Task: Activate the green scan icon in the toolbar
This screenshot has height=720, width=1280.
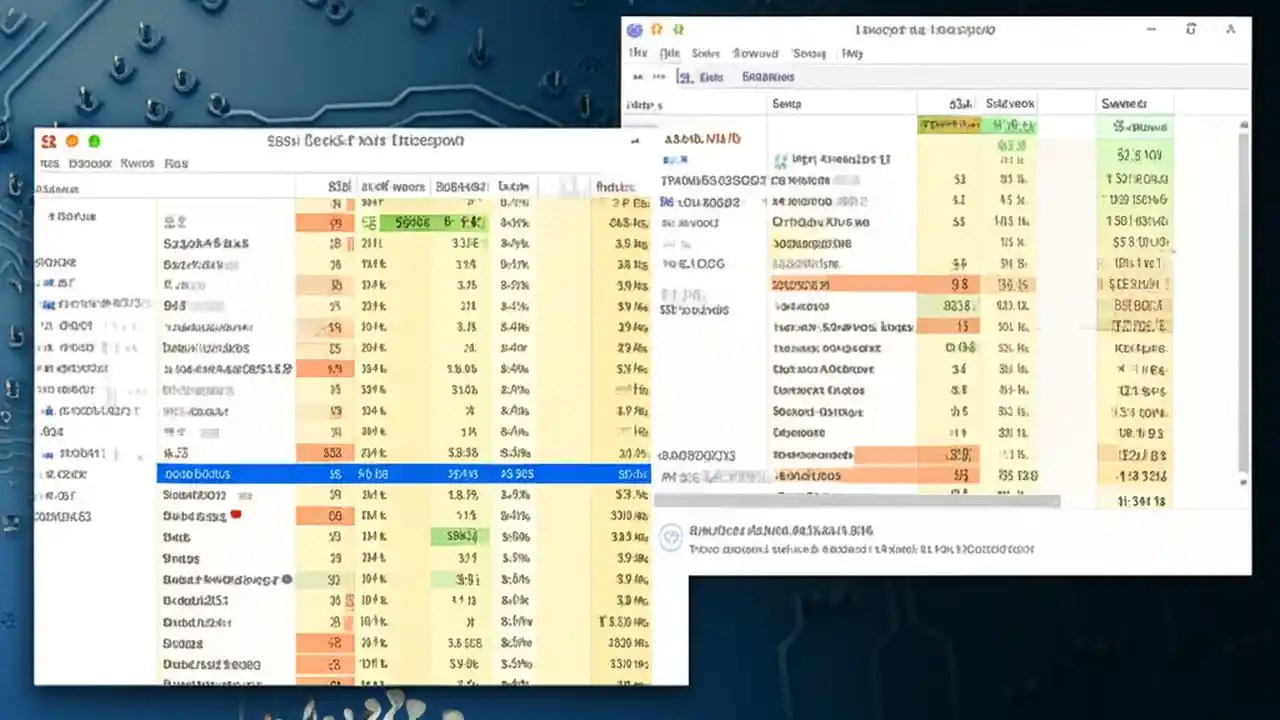Action: click(94, 141)
